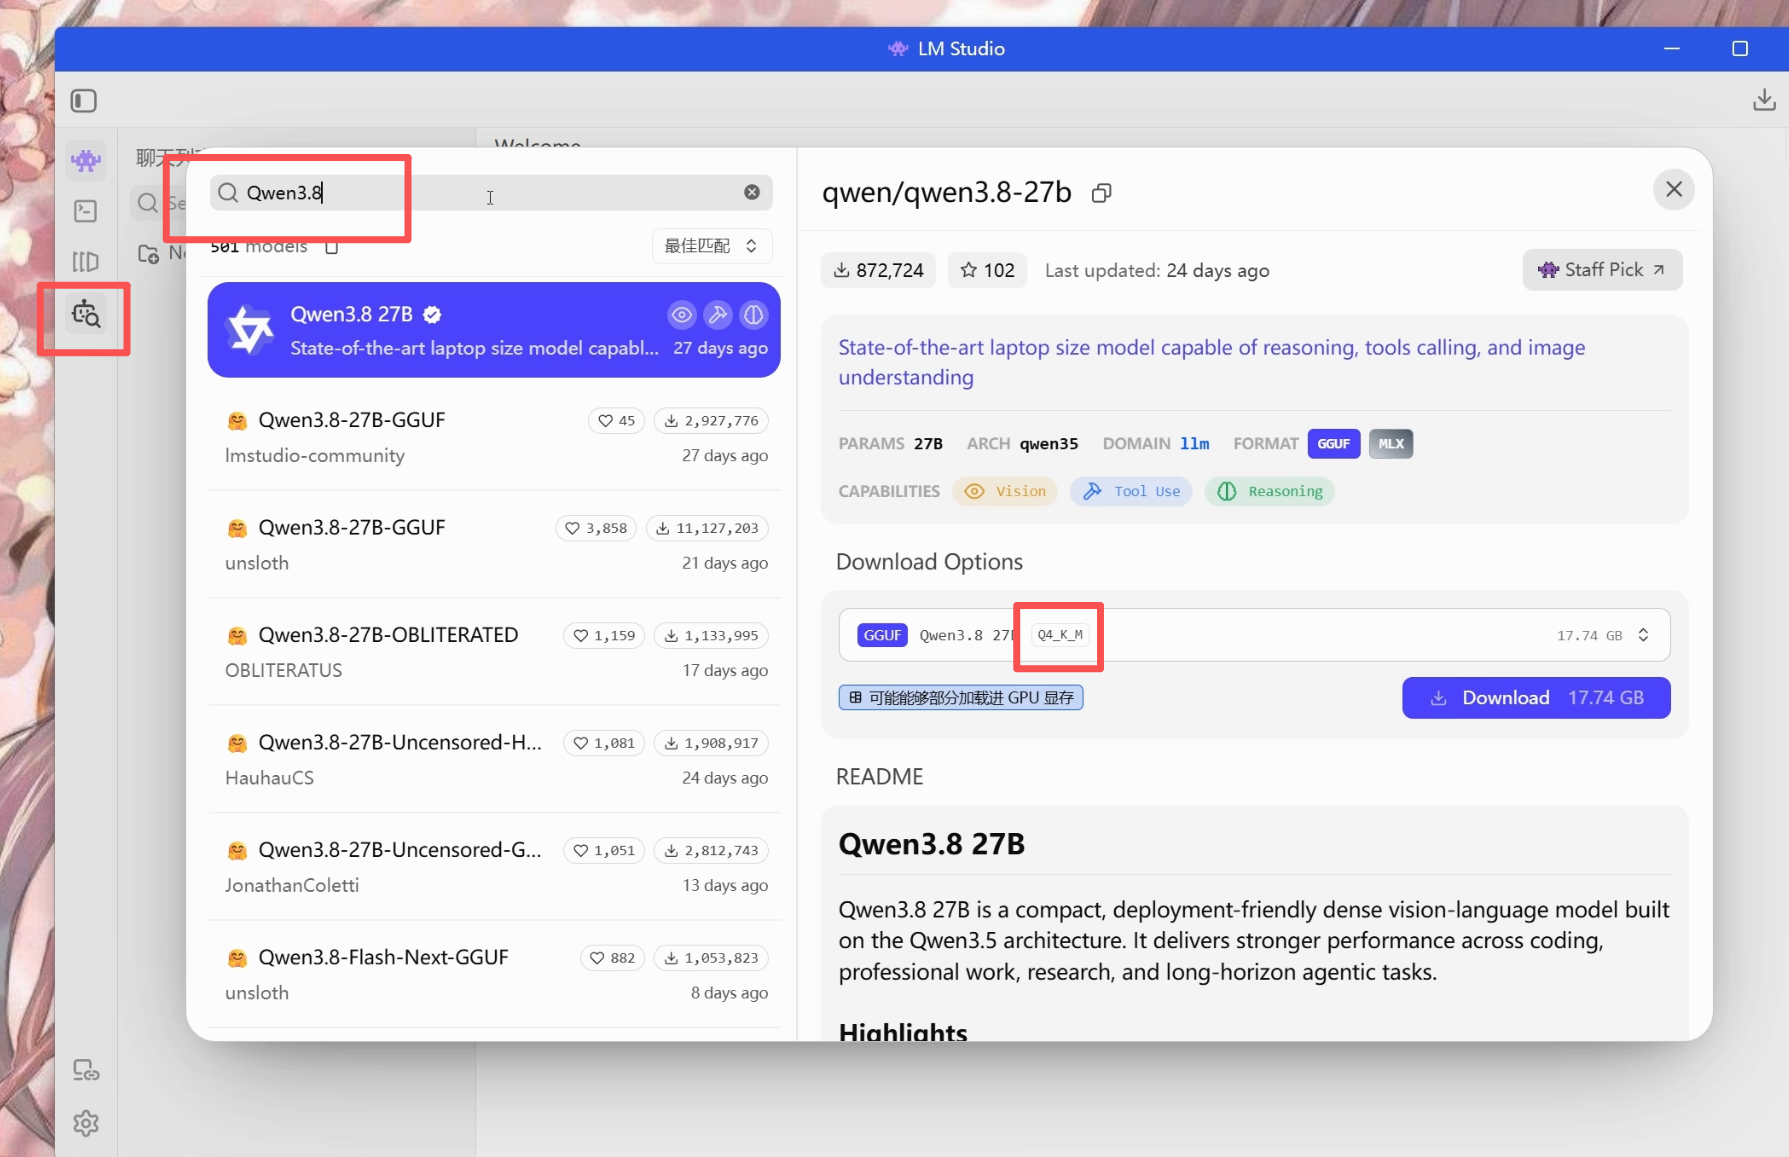Open the Chat section from the sidebar
1789x1157 pixels.
pos(86,160)
